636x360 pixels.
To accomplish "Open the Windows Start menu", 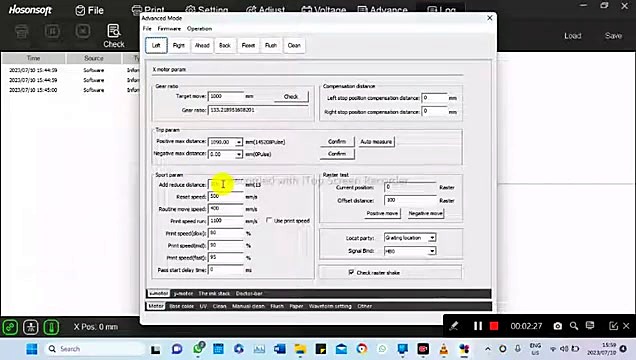I will [32, 349].
